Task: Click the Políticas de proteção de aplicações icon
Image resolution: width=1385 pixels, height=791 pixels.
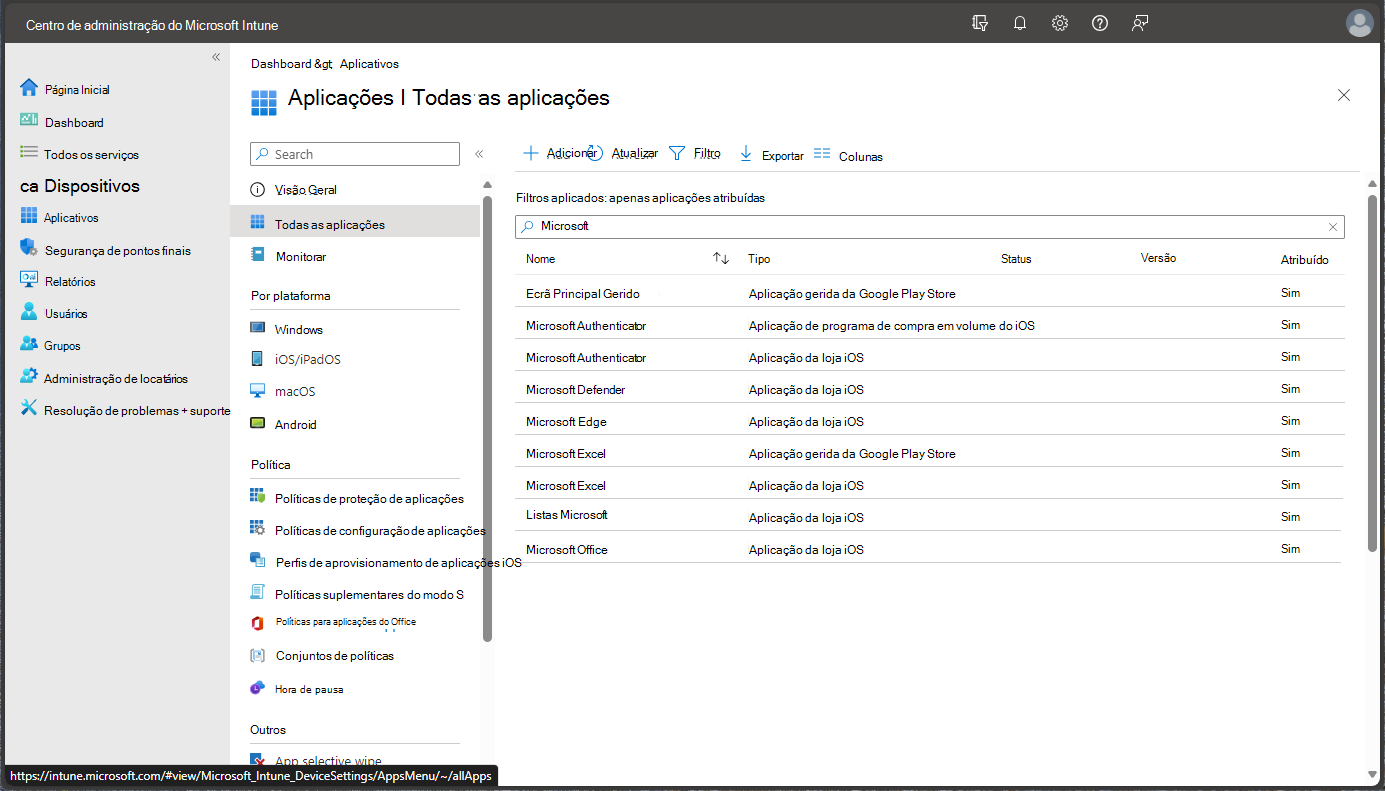Action: tap(258, 497)
